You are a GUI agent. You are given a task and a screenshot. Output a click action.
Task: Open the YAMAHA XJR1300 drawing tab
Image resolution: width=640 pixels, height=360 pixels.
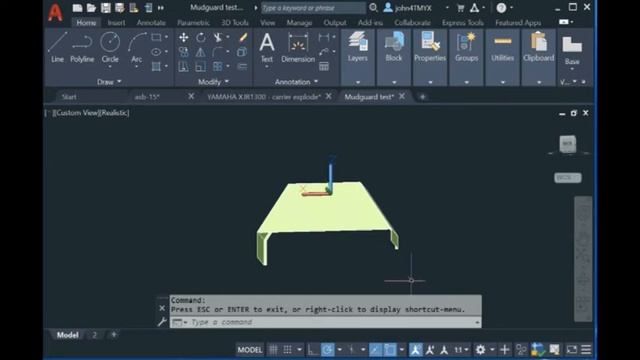pyautogui.click(x=264, y=97)
